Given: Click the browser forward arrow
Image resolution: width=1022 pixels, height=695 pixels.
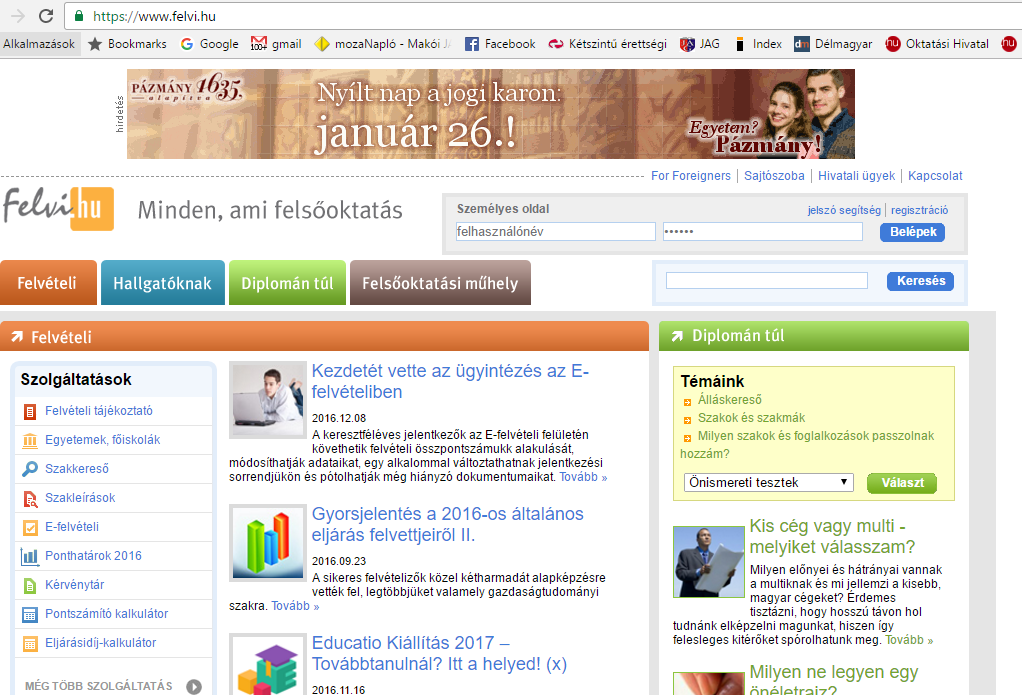Looking at the screenshot, I should [18, 16].
